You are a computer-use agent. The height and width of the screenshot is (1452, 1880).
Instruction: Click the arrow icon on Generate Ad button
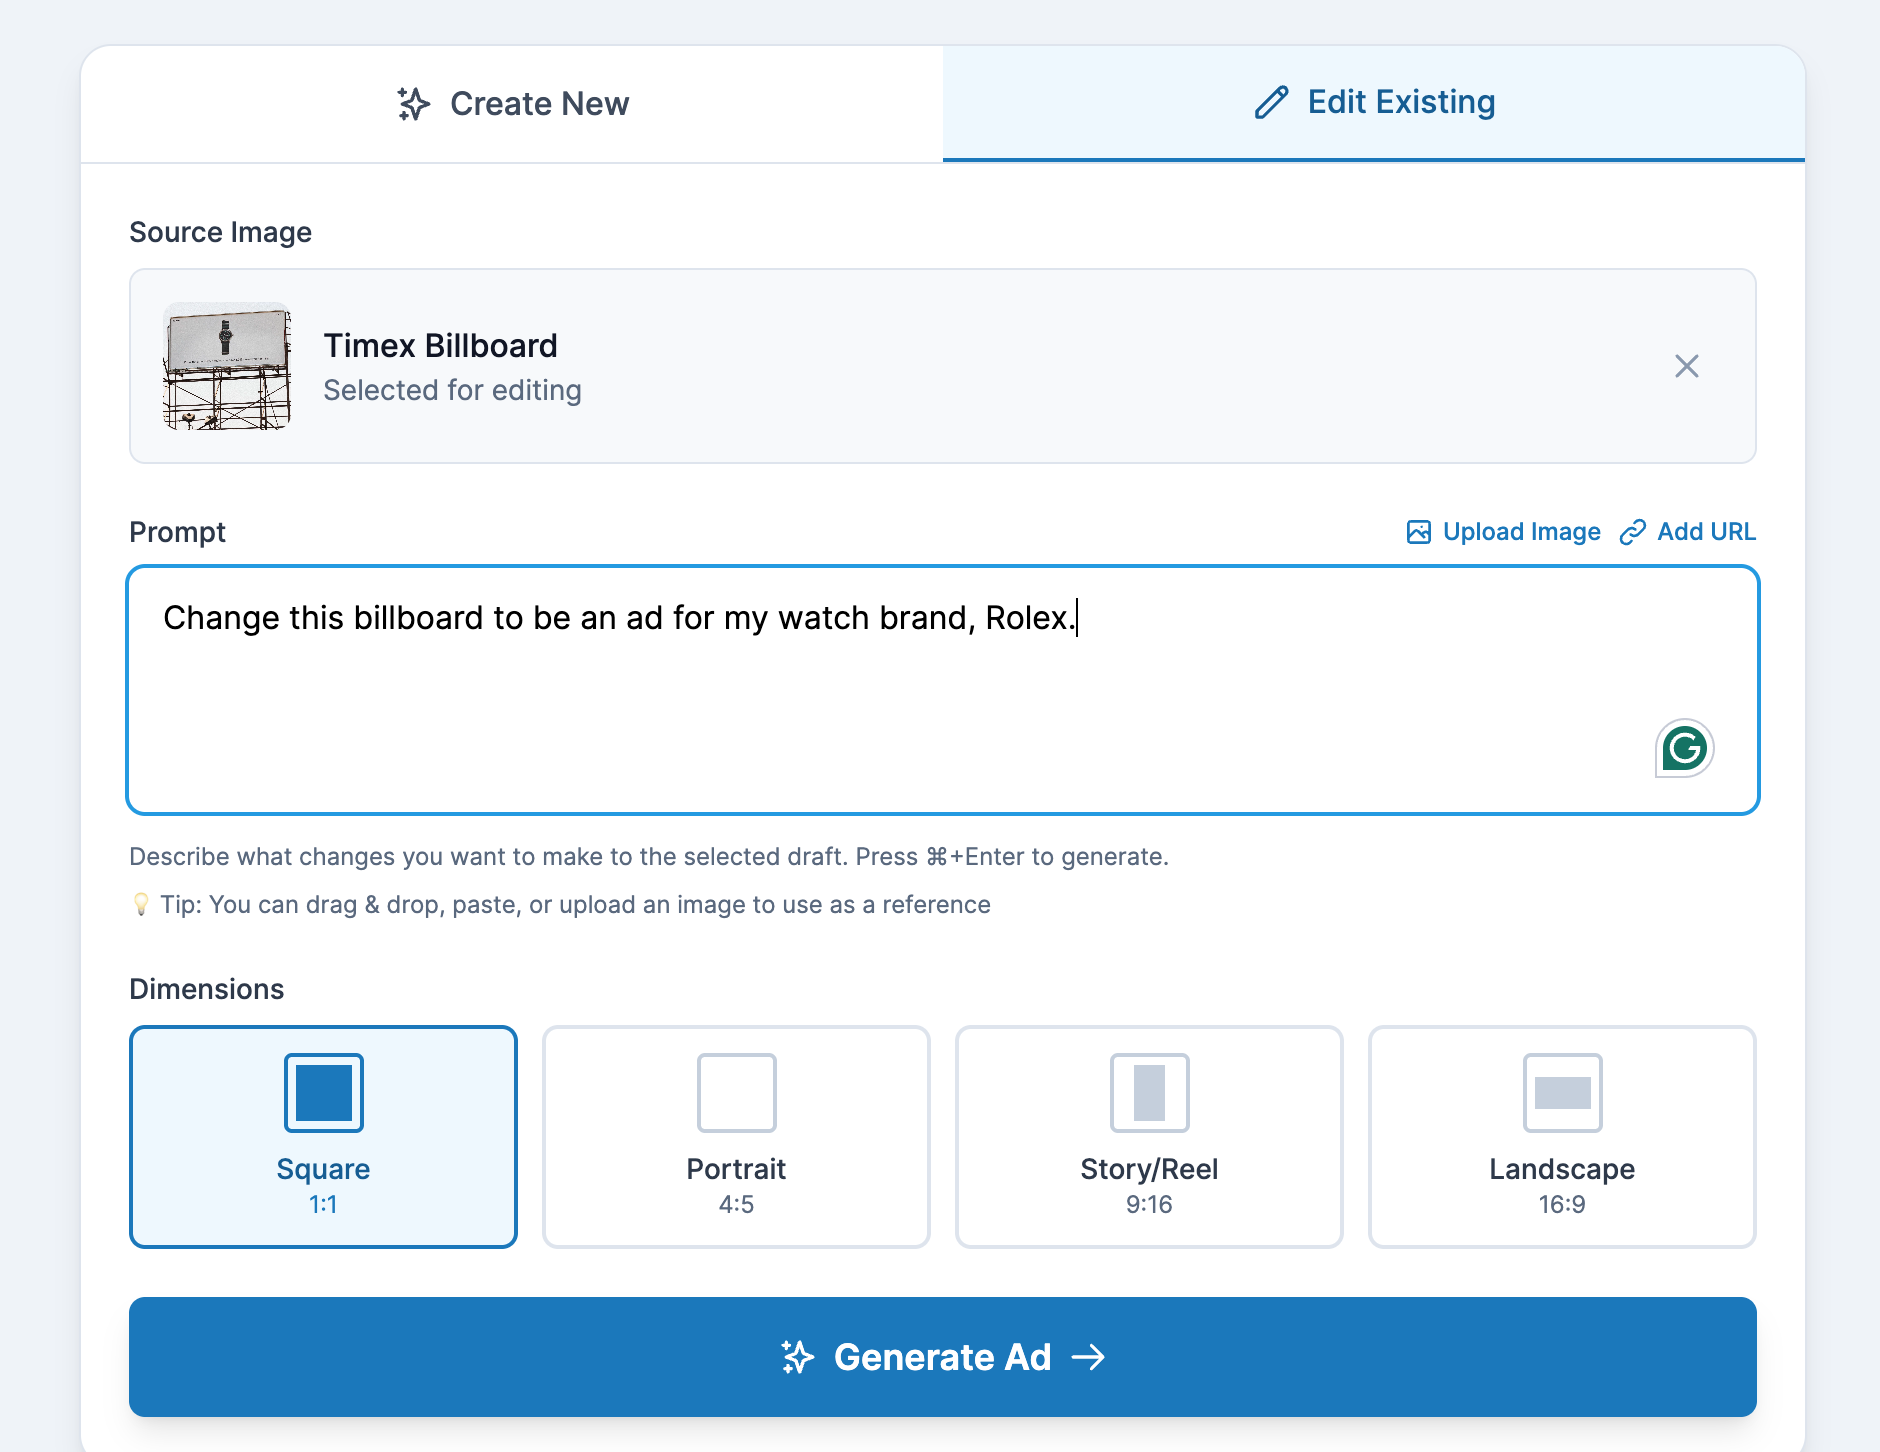1088,1357
